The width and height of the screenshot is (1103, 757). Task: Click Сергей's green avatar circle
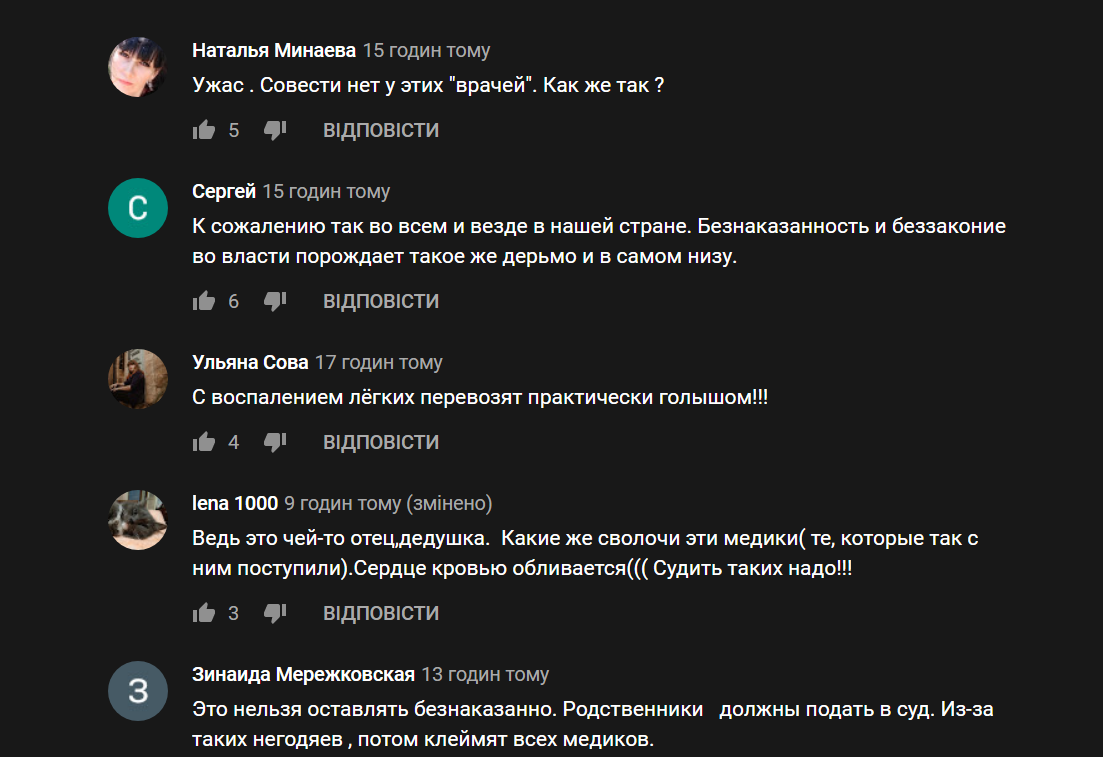tap(138, 208)
